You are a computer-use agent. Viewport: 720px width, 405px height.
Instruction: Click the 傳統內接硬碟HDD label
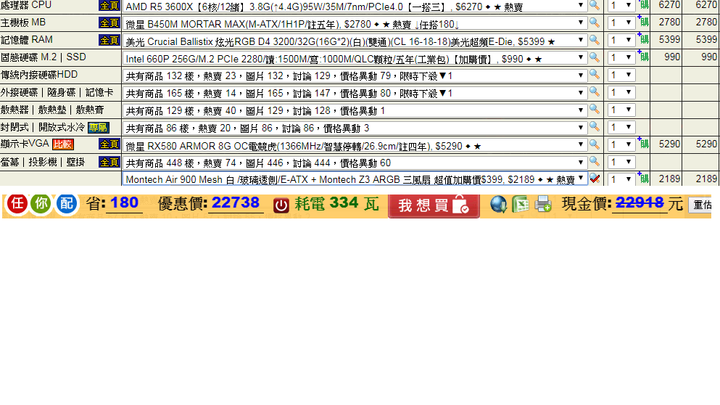point(39,74)
